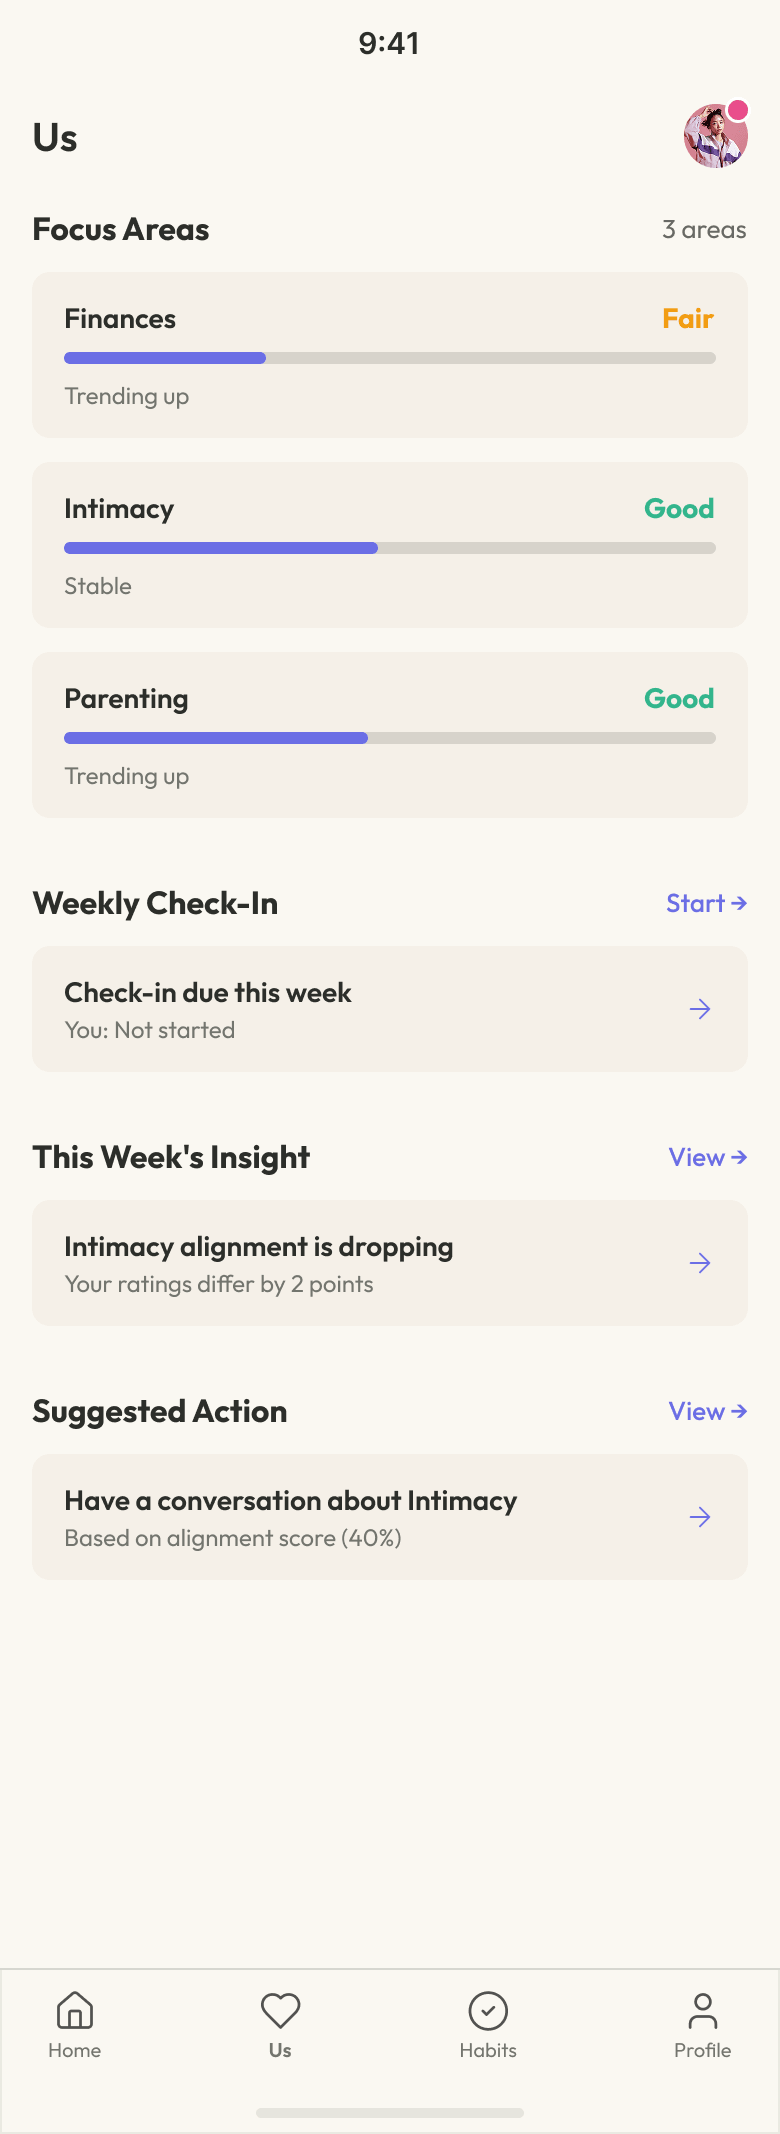Open 'Check-in due this week' item
This screenshot has width=780, height=2134.
point(208,993)
